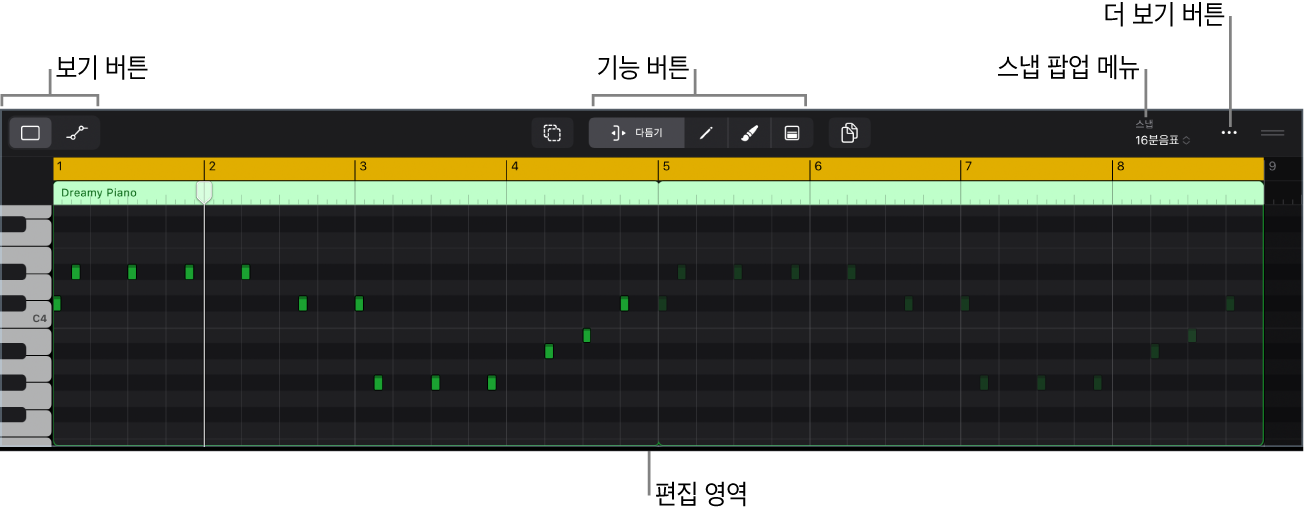Viewport: 1306px width, 513px height.
Task: Select the lowest note at bar 3
Action: pyautogui.click(x=378, y=382)
